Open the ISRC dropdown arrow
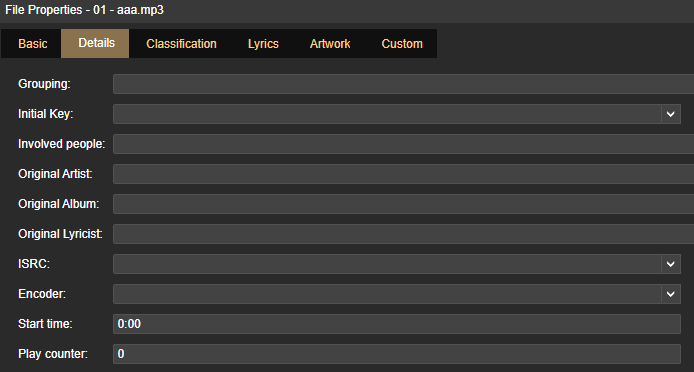The height and width of the screenshot is (372, 694). point(671,264)
